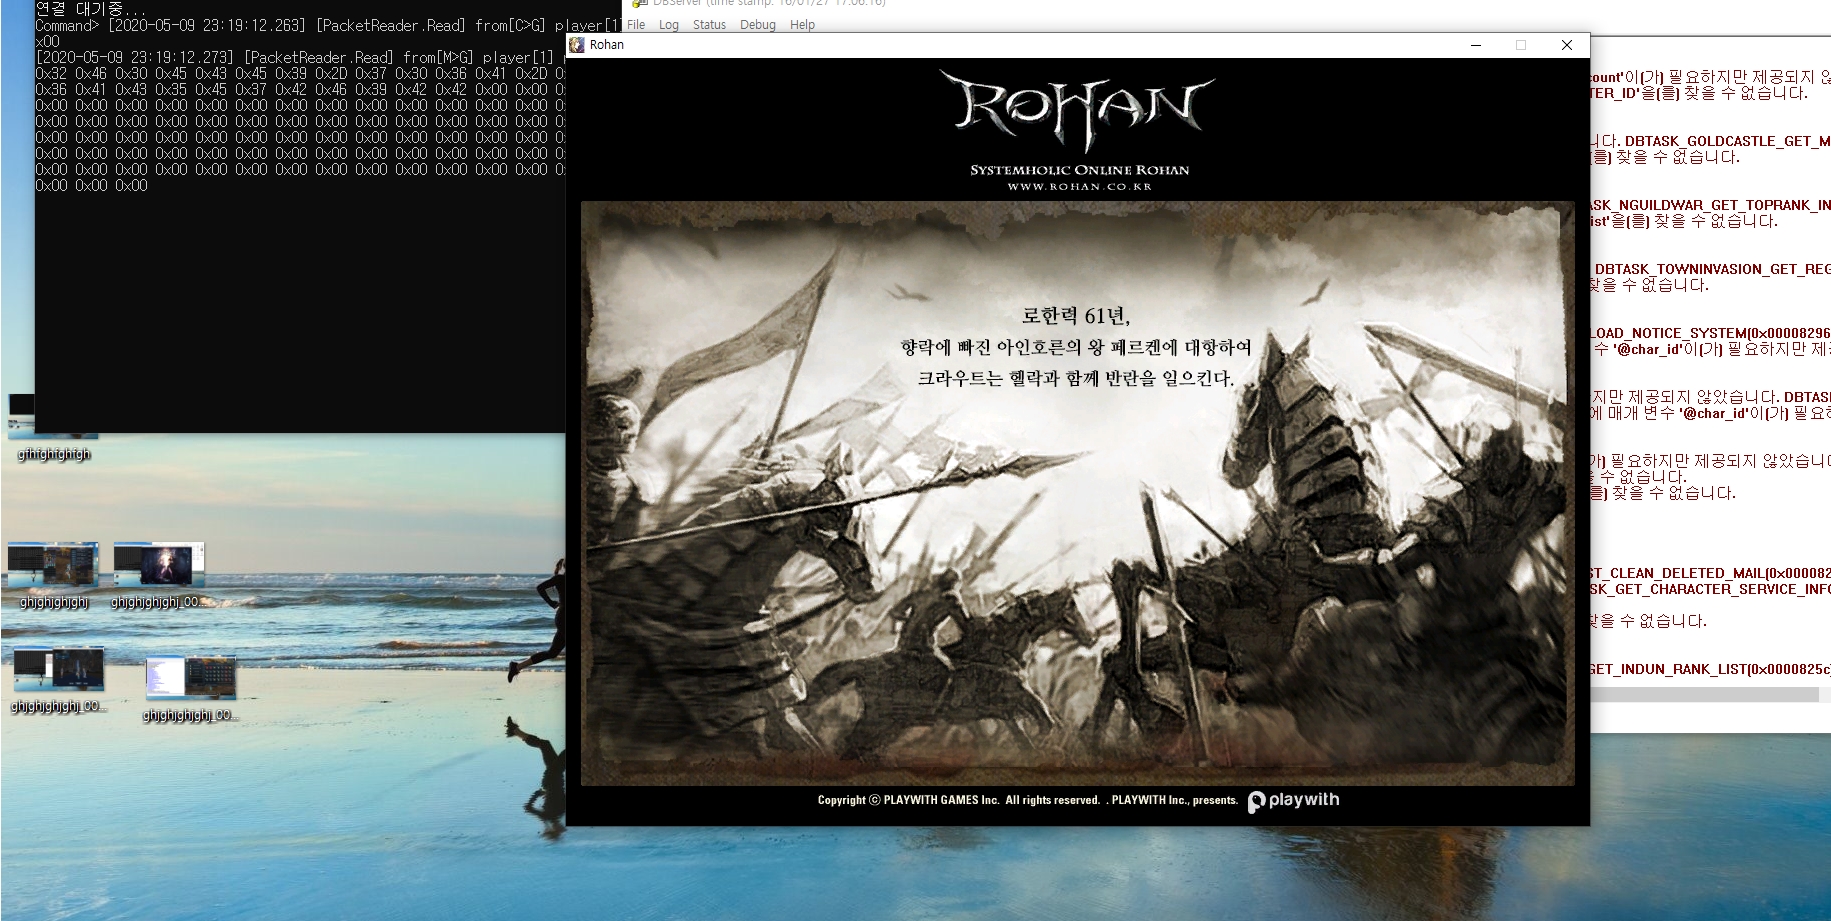Click the battle scene artwork in Rohan

1077,493
